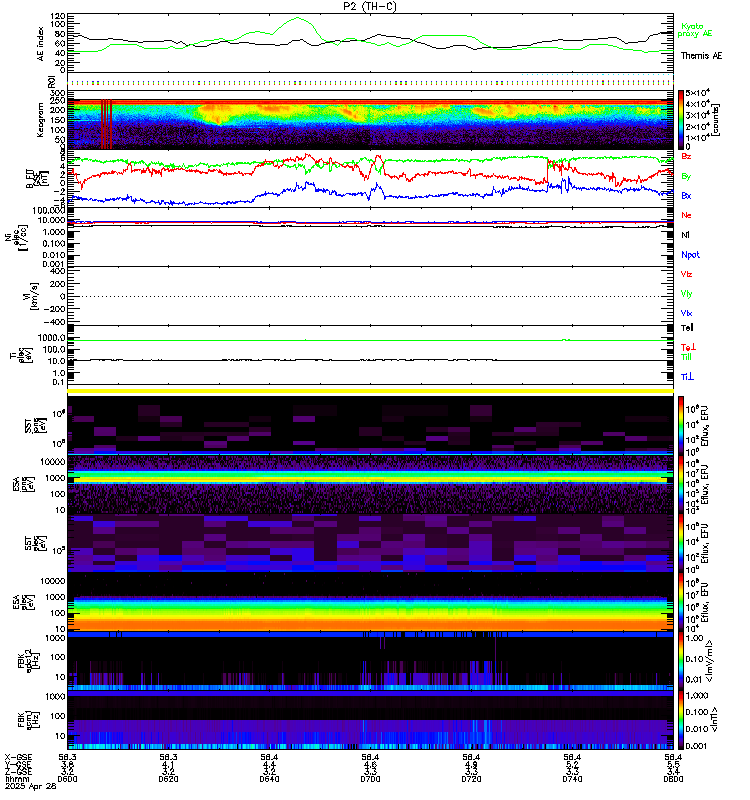Click the "Keogram" y-axis label
The image size is (750, 800).
pos(40,120)
